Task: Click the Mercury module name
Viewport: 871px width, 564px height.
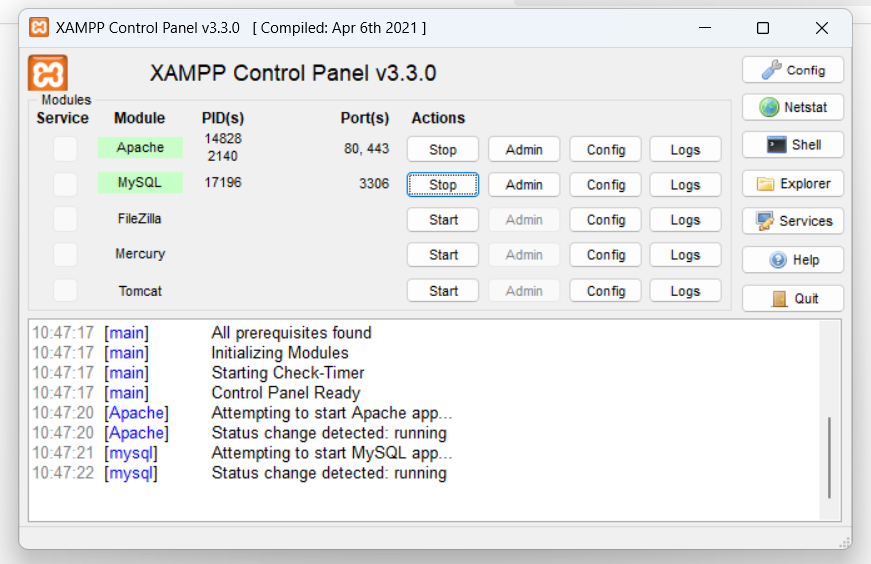Action: point(140,254)
